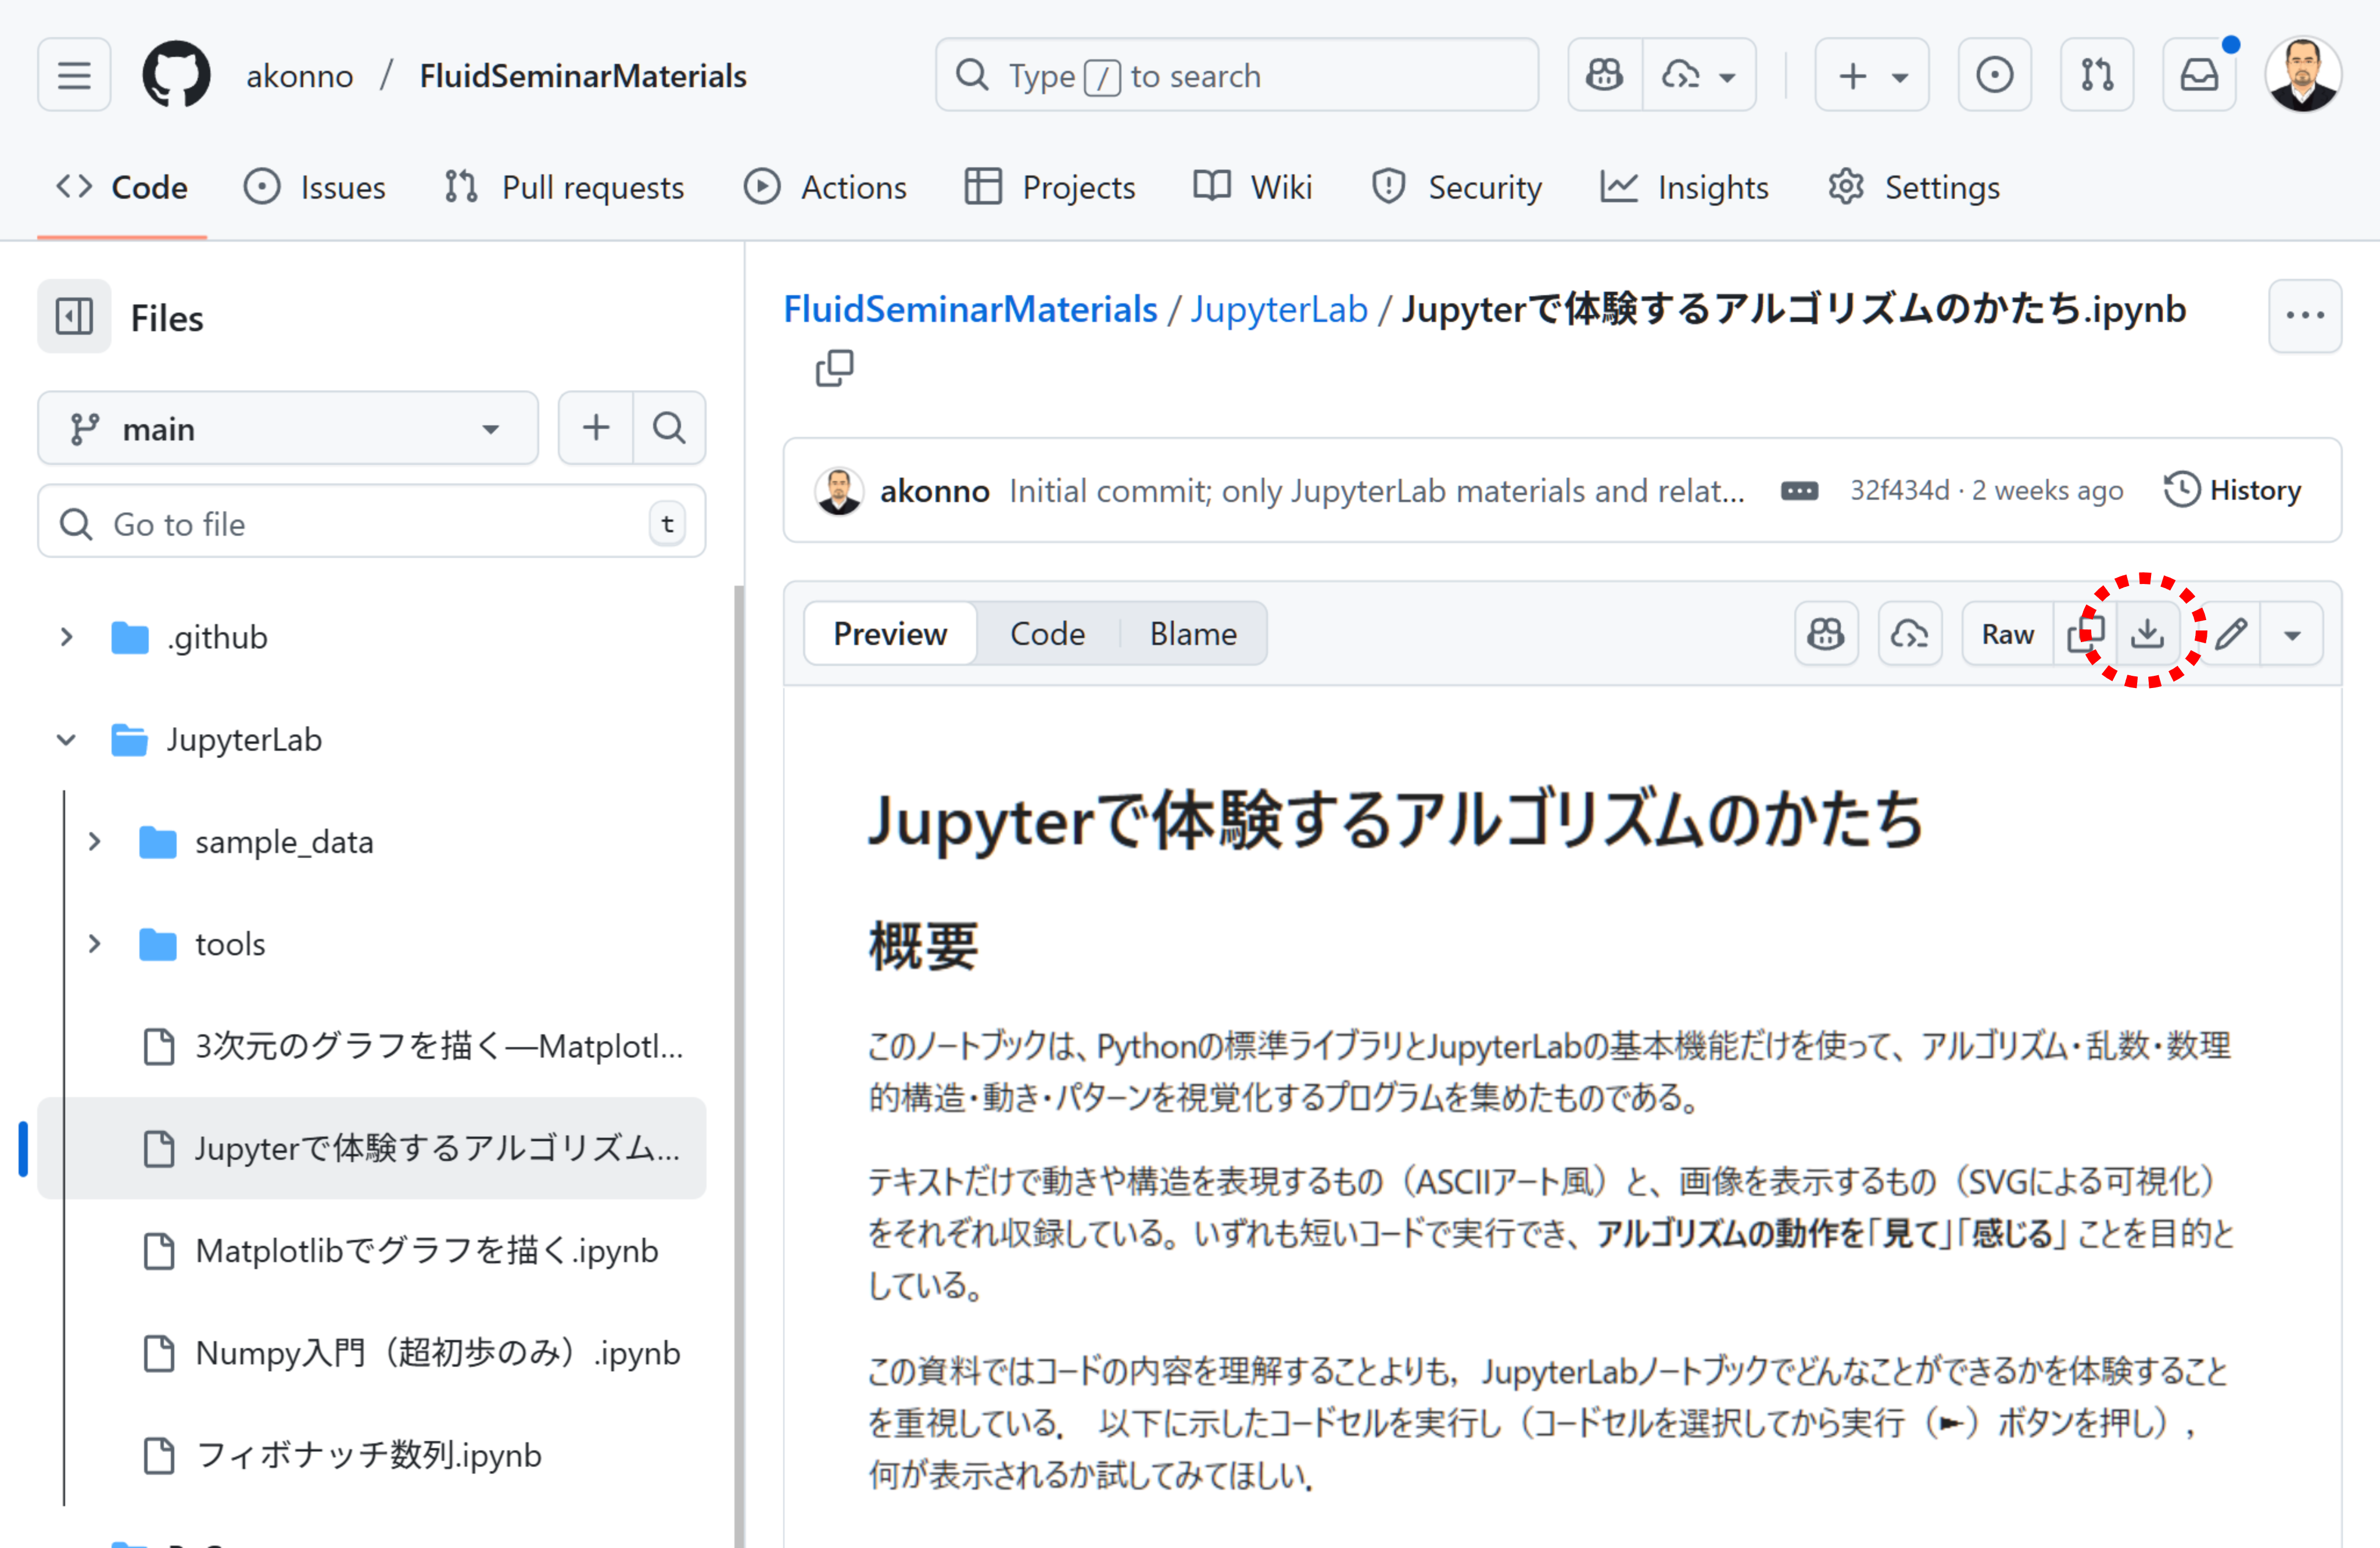Copy the file path icon
Viewport: 2380px width, 1548px height.
[834, 368]
